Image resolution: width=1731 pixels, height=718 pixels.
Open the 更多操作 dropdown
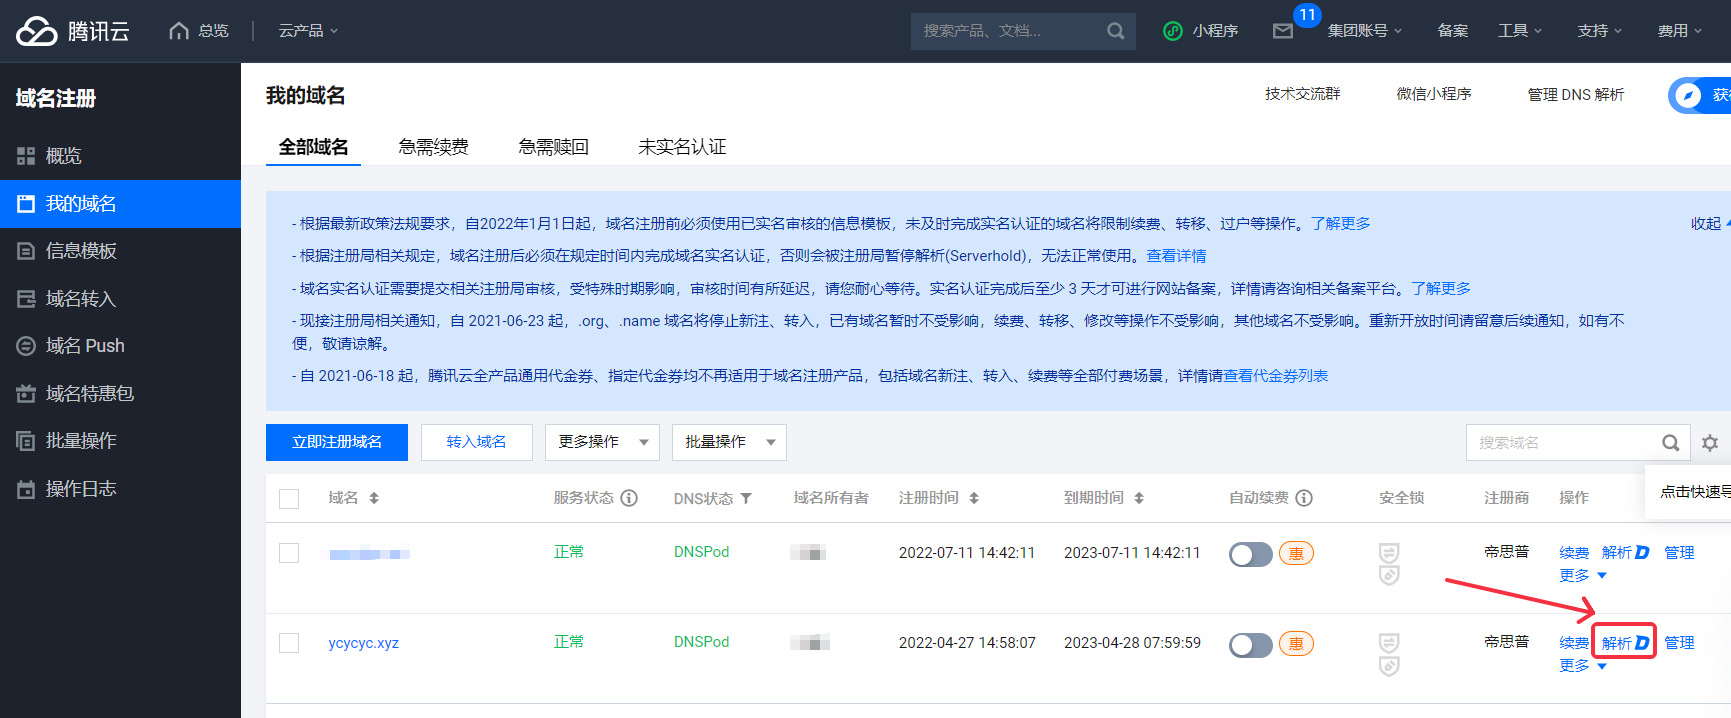pyautogui.click(x=602, y=442)
